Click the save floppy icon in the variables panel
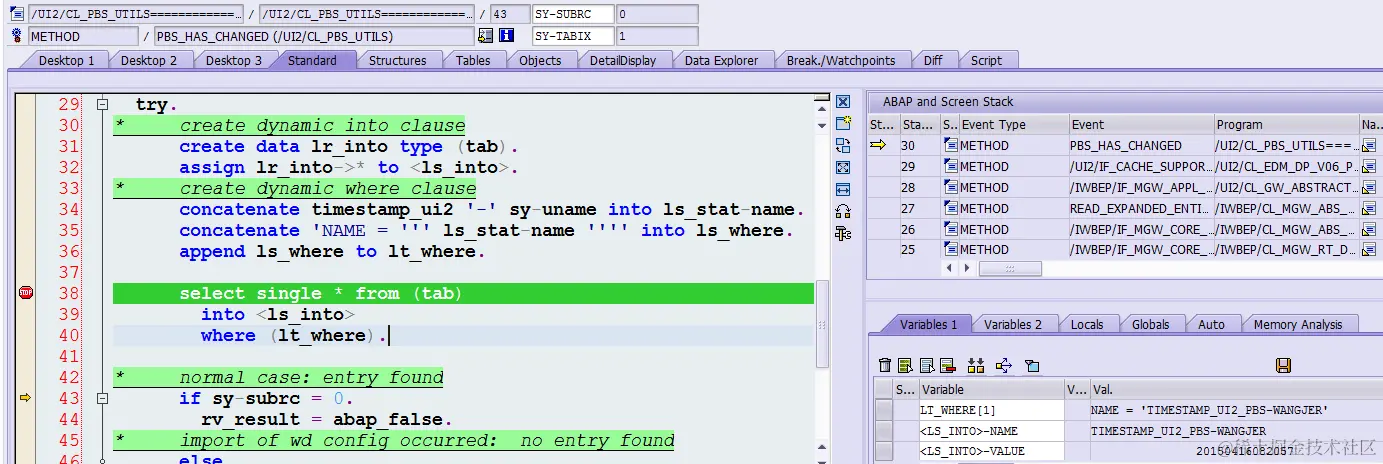This screenshot has height=464, width=1383. click(1284, 366)
